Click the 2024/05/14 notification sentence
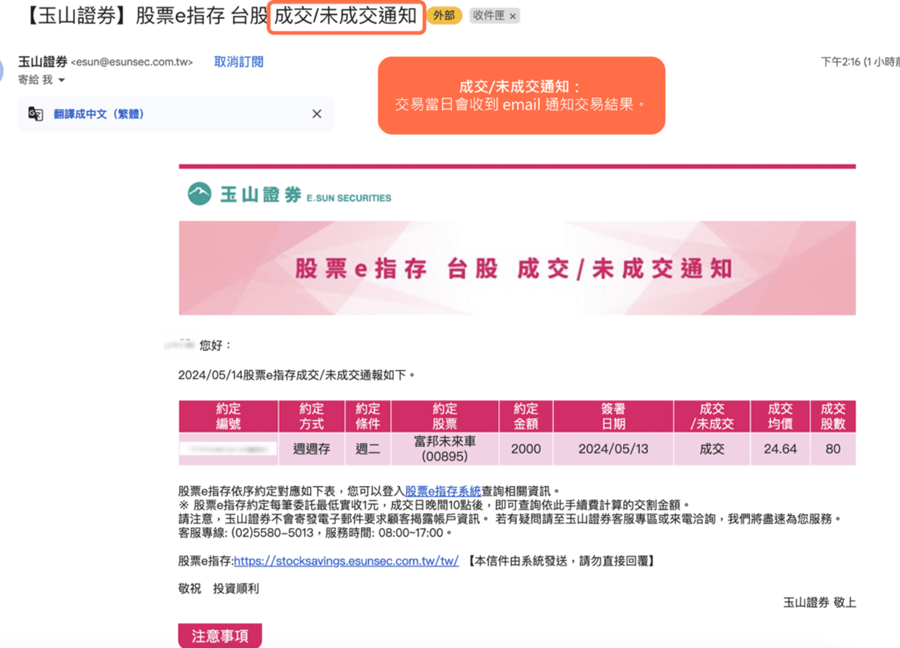Screen dimensions: 900x648 [296, 375]
